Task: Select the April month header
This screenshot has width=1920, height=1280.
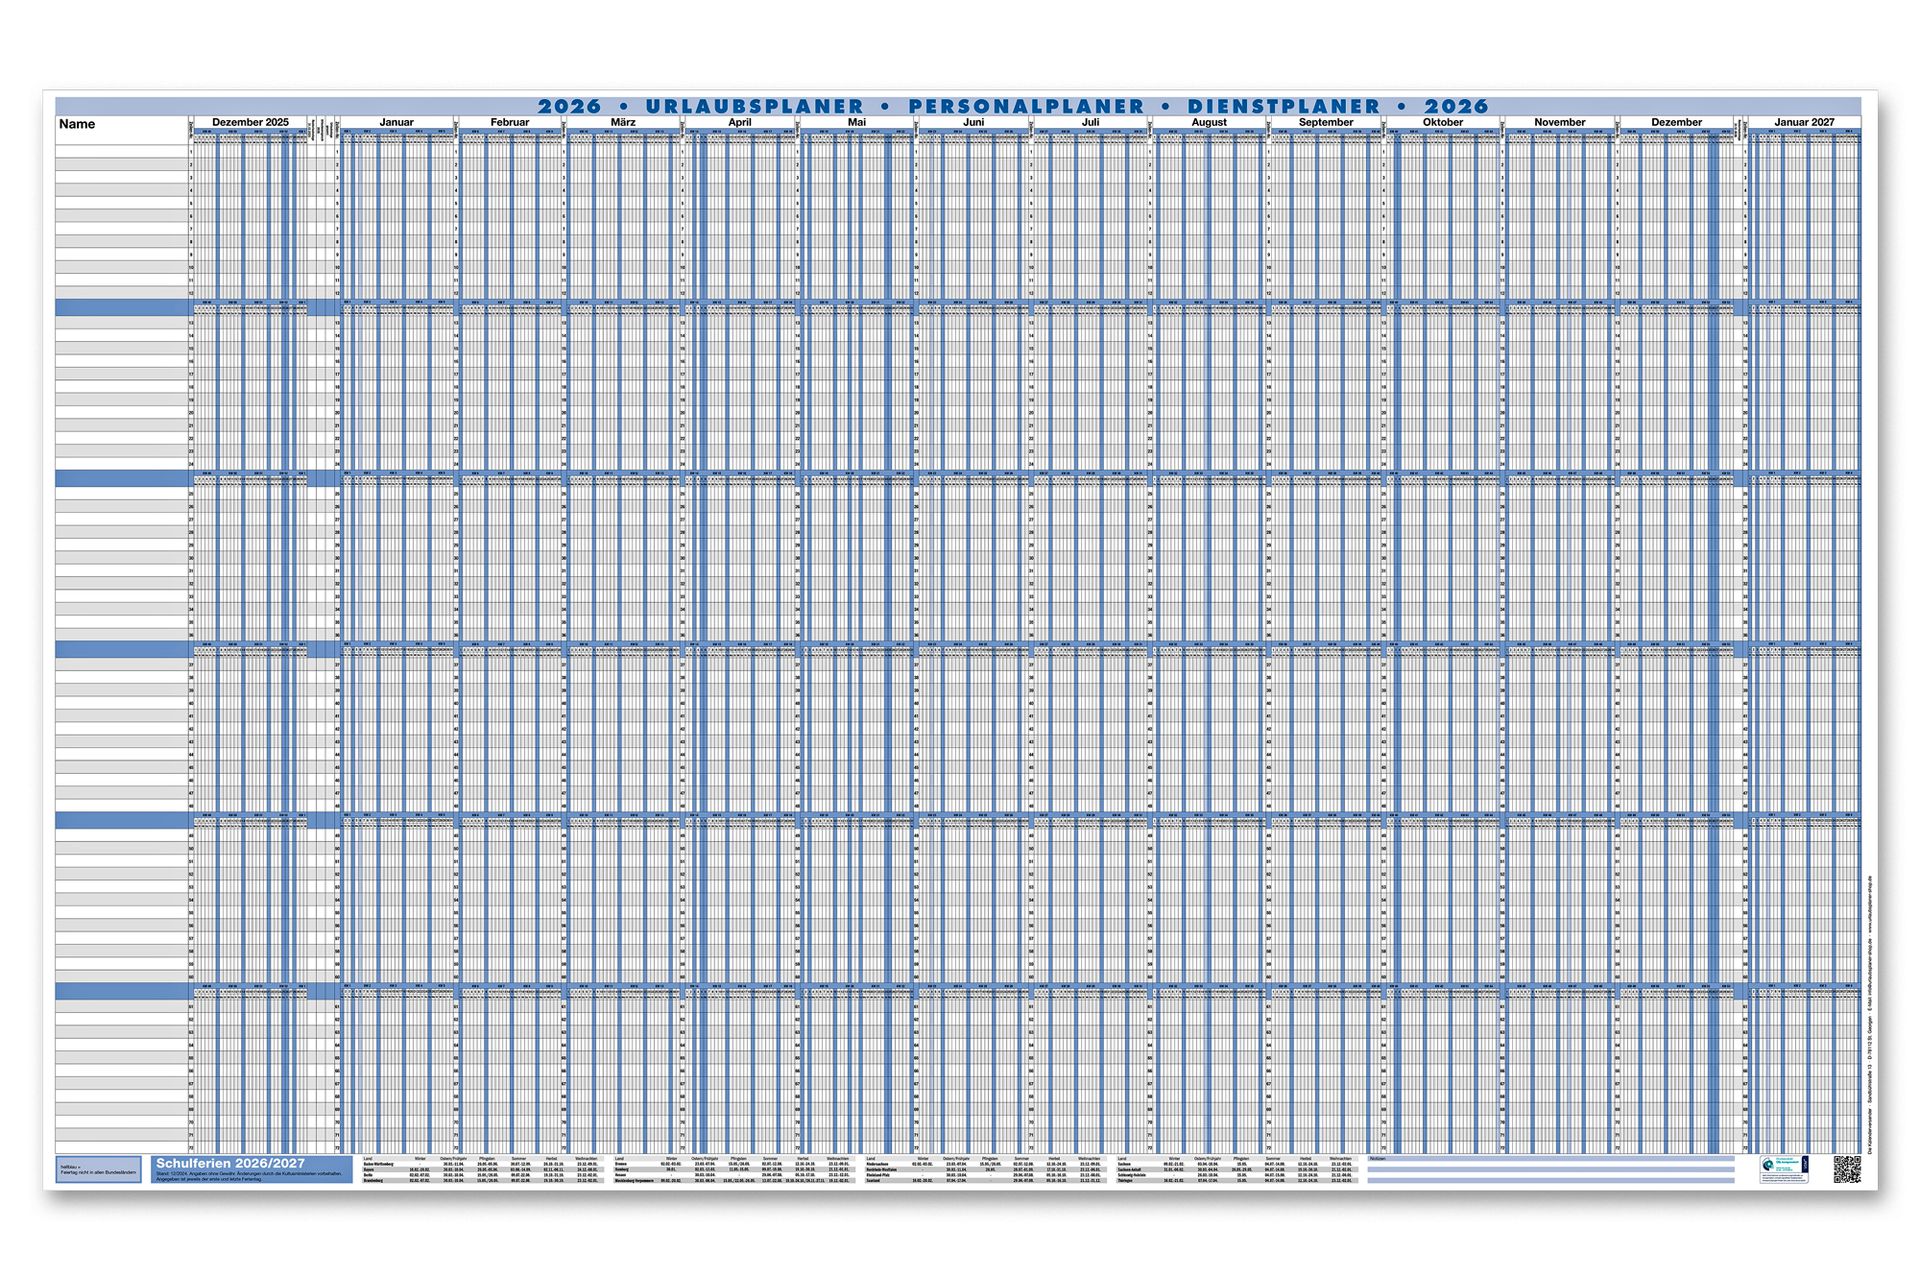Action: click(739, 122)
